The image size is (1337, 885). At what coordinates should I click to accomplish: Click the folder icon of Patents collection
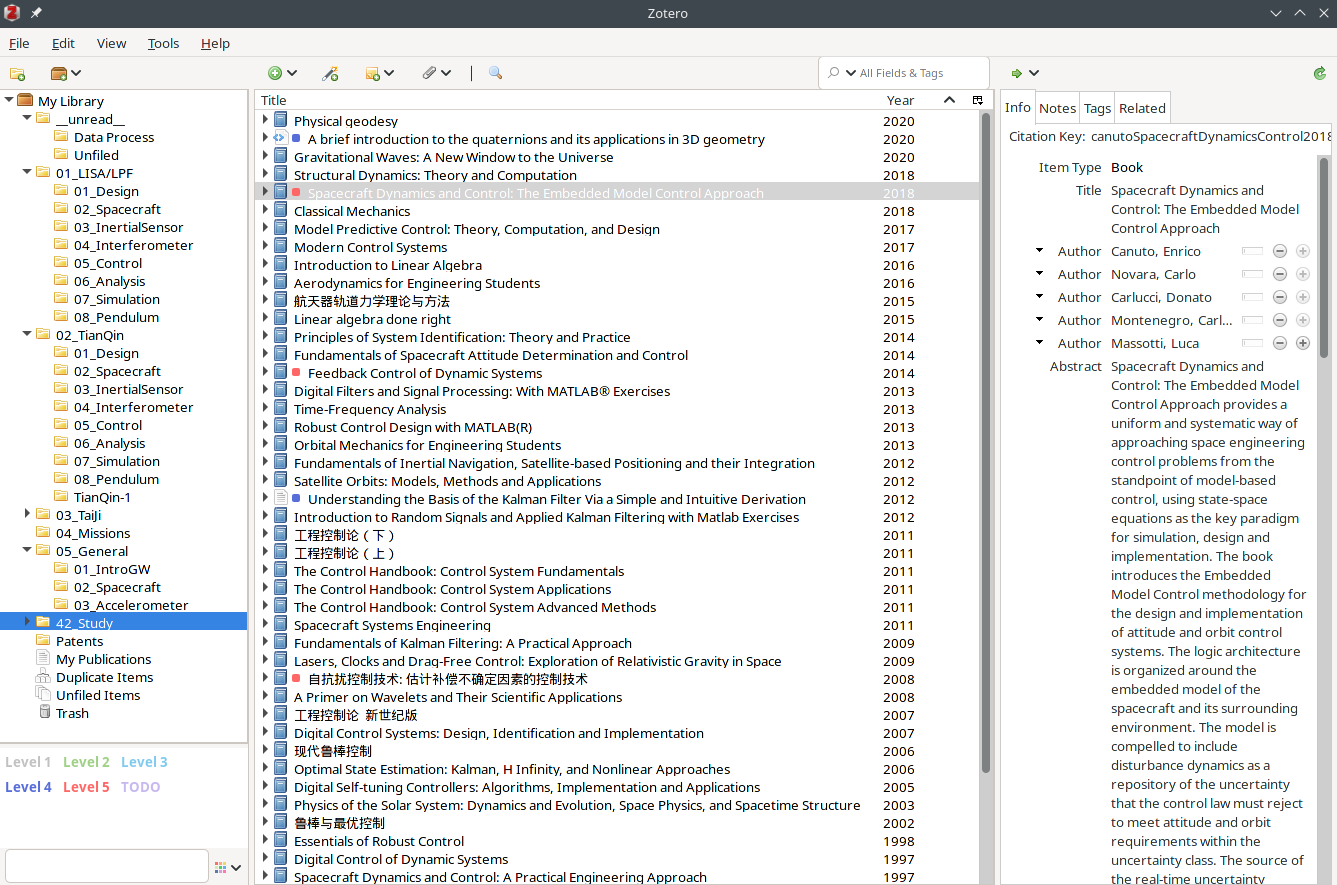pyautogui.click(x=43, y=641)
